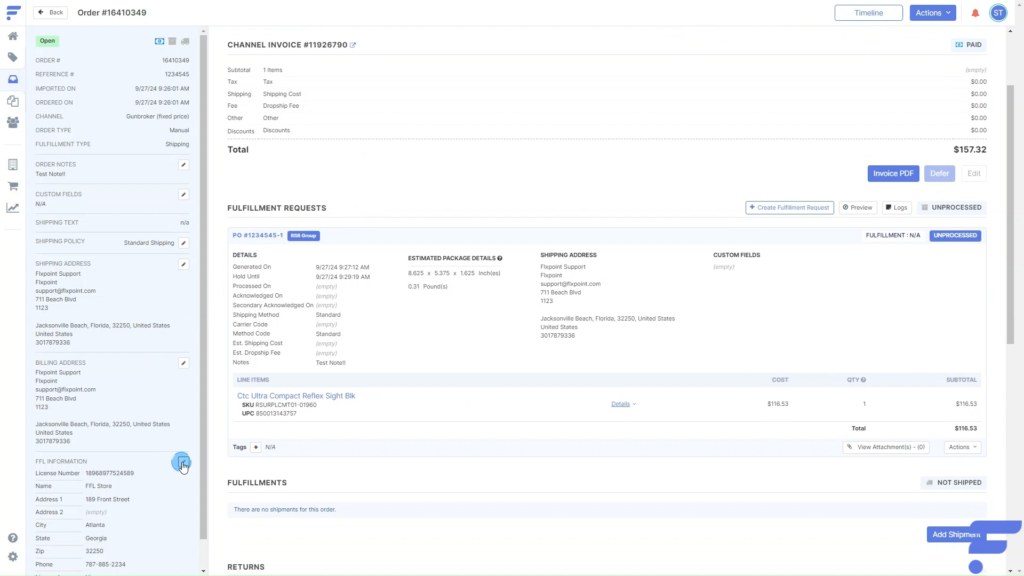Viewport: 1024px width, 576px height.
Task: Edit Order Notes with the pencil icon
Action: tap(183, 165)
